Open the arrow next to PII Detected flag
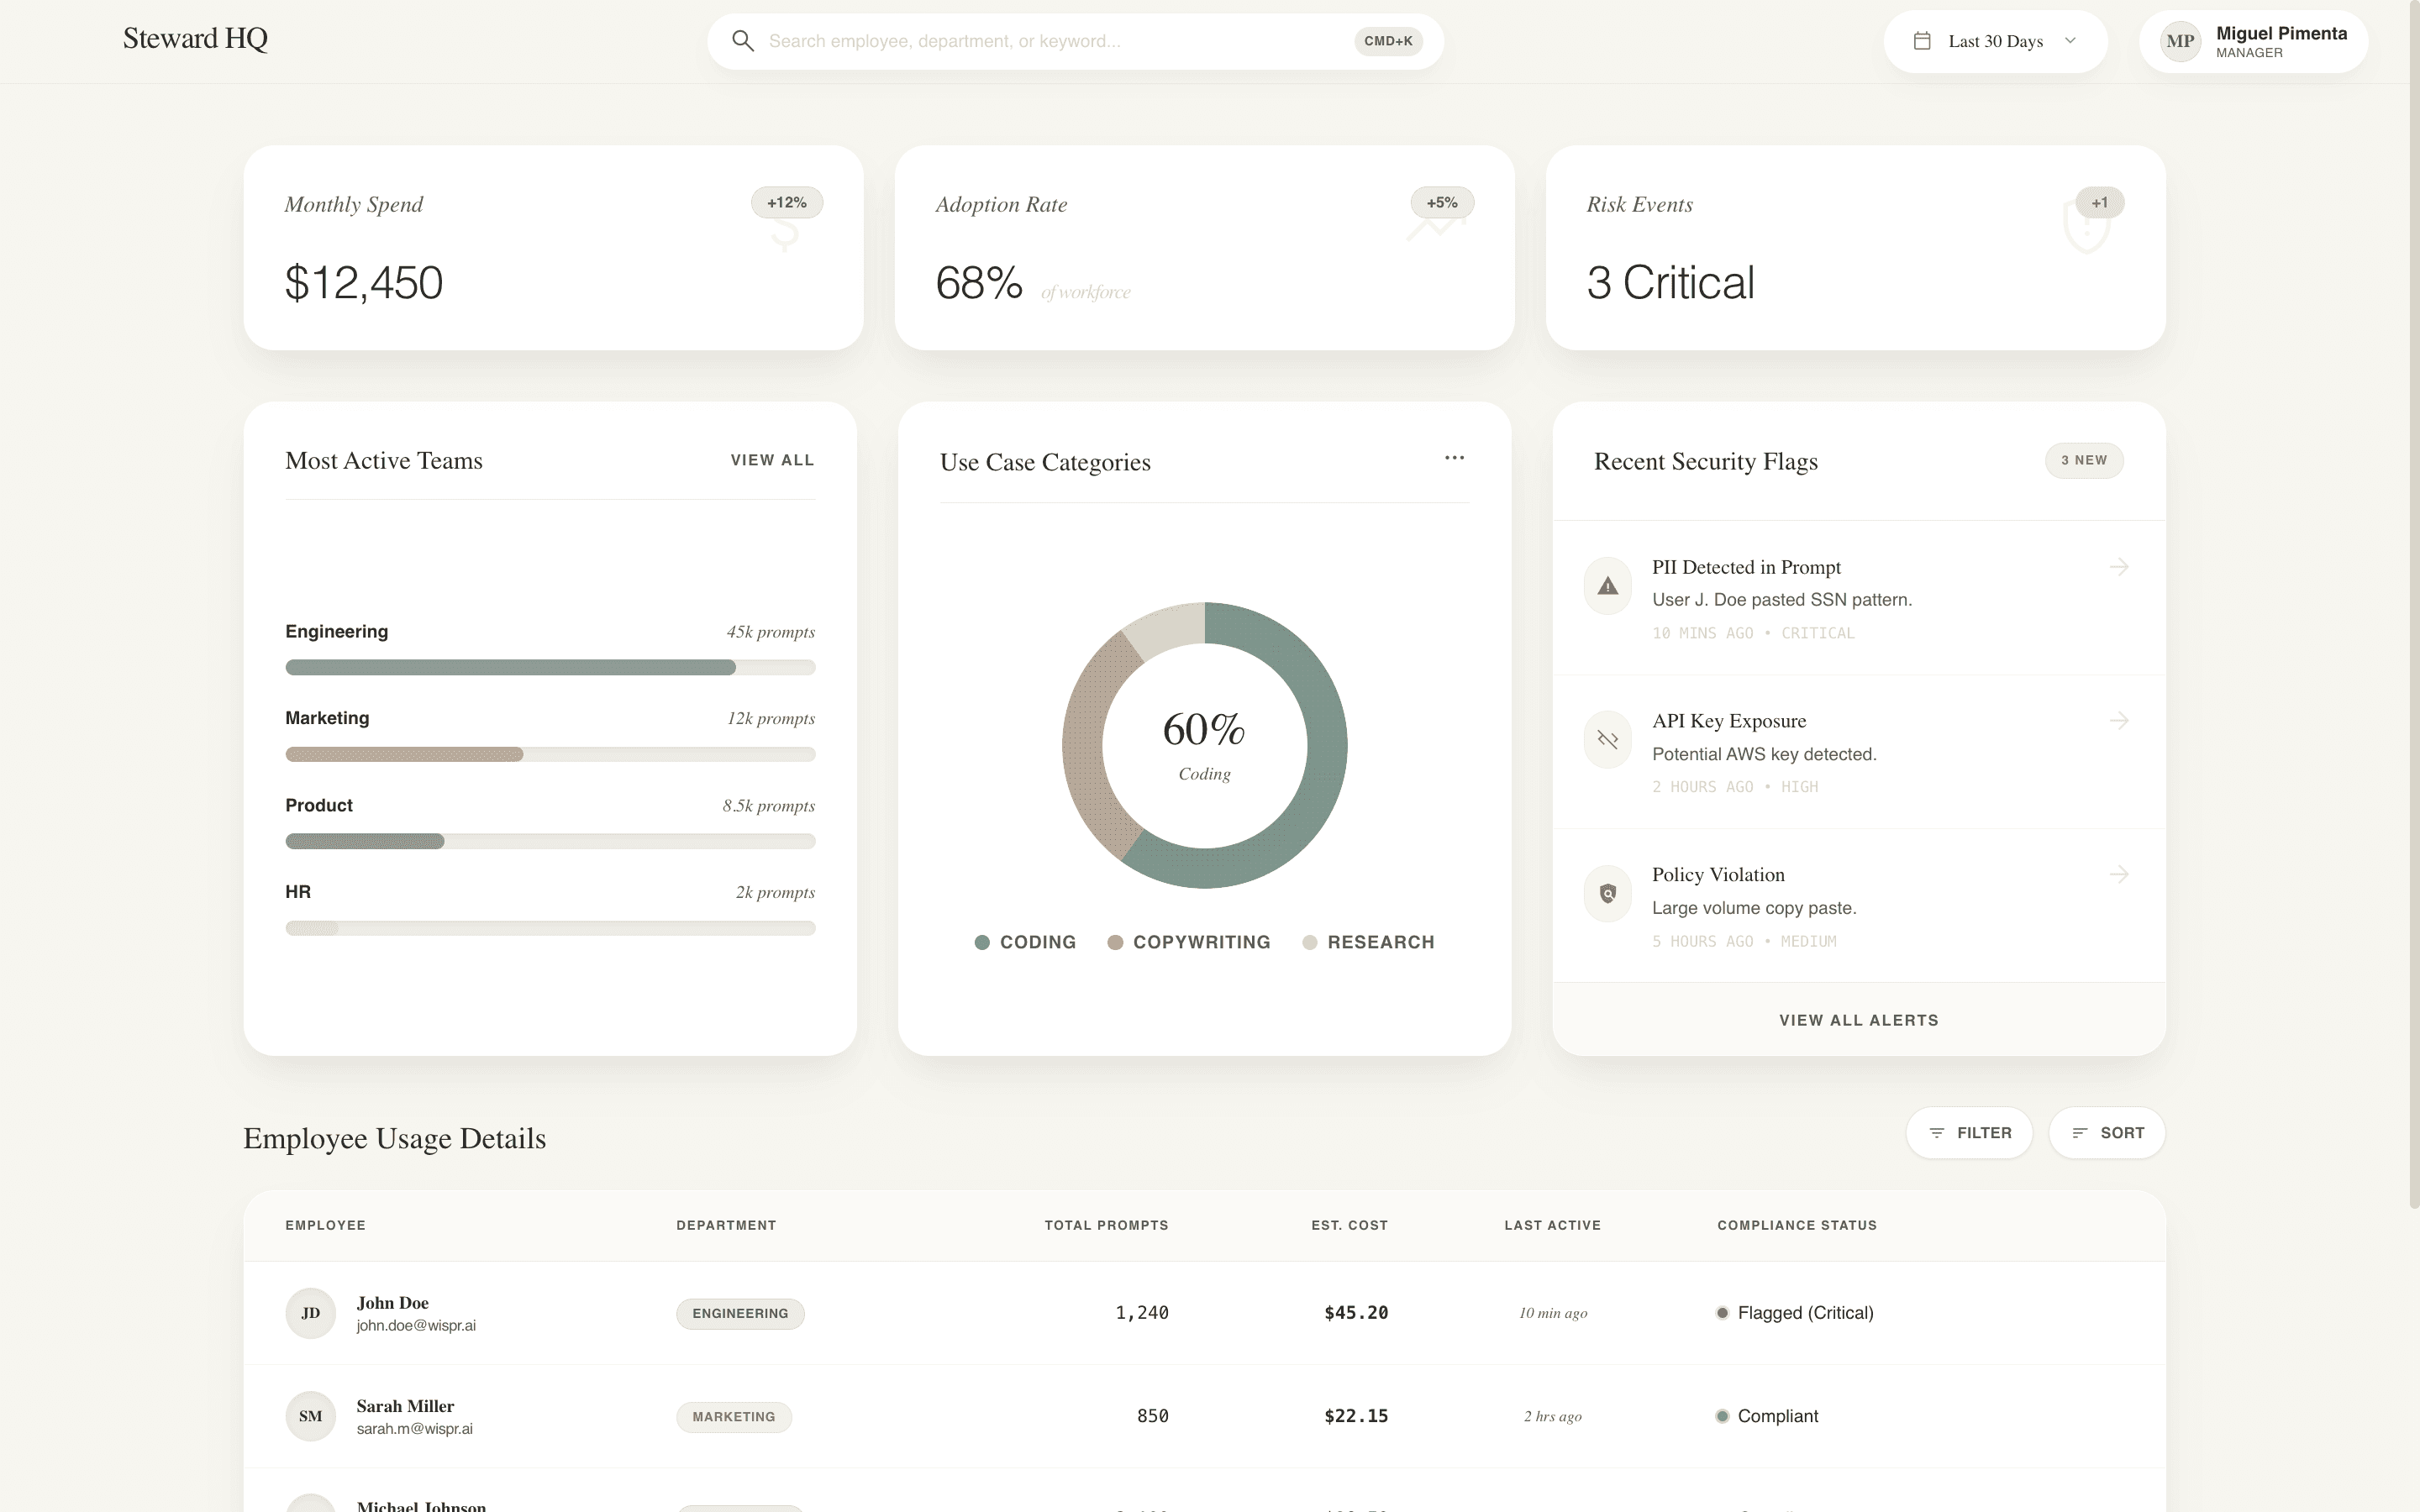This screenshot has width=2420, height=1512. click(x=2120, y=566)
